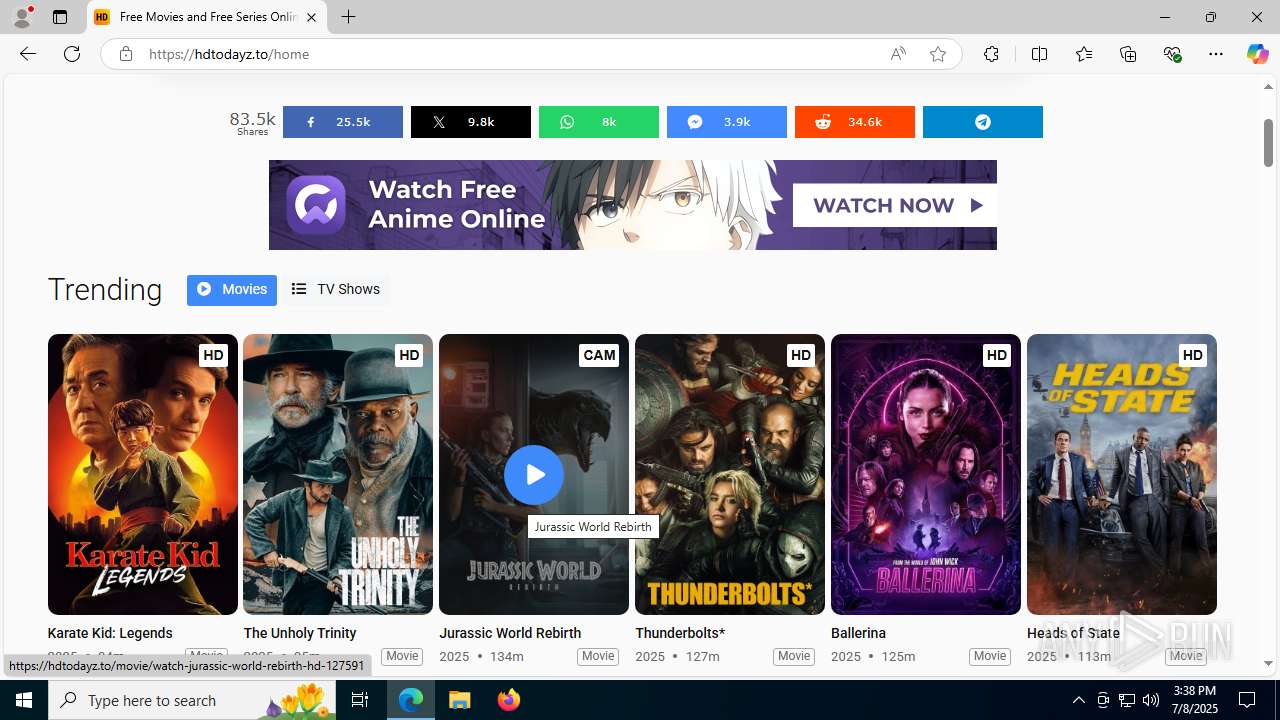Open volume control in tray

pos(1151,700)
